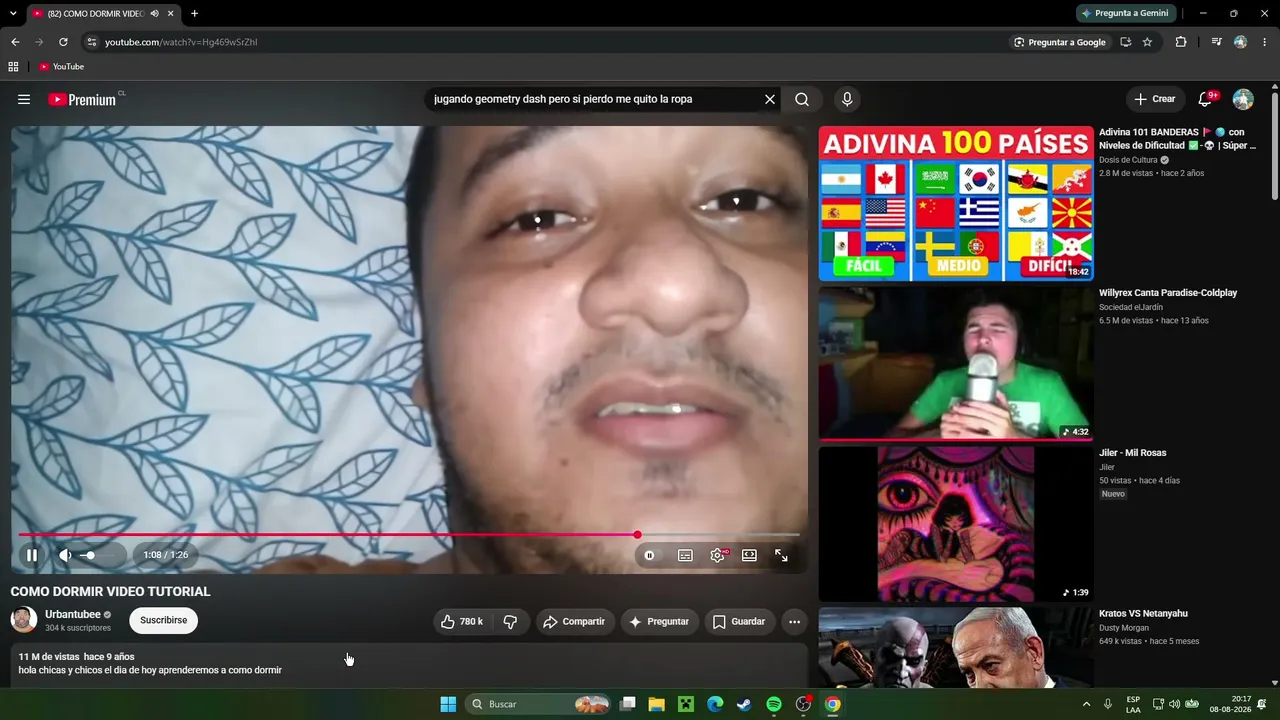The width and height of the screenshot is (1280, 720).
Task: Open Chrome three-dot menu
Action: 1265,42
